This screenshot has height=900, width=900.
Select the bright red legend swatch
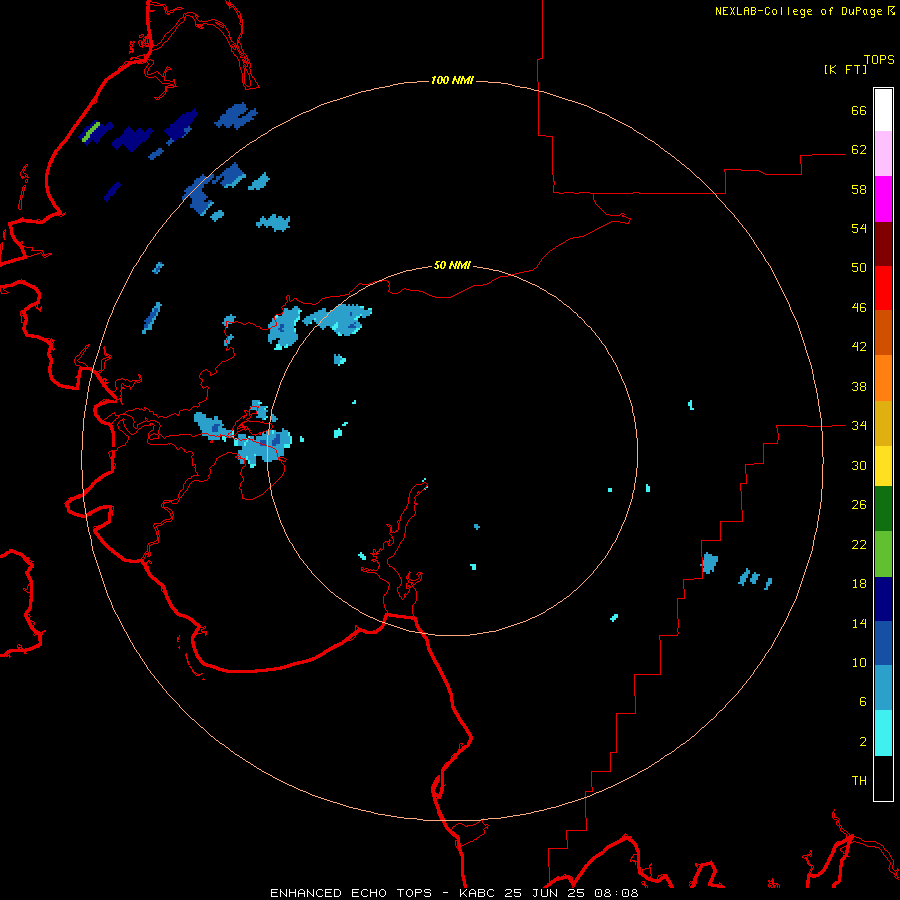[883, 288]
